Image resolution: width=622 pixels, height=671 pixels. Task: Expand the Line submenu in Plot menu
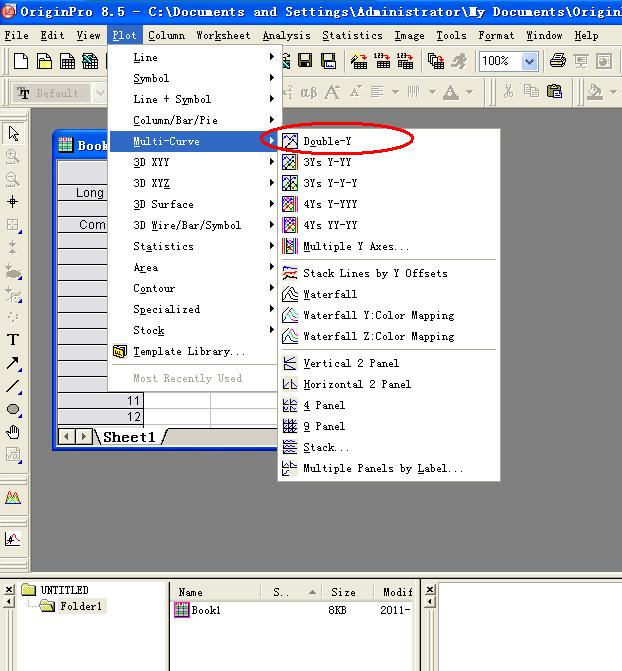[x=195, y=57]
